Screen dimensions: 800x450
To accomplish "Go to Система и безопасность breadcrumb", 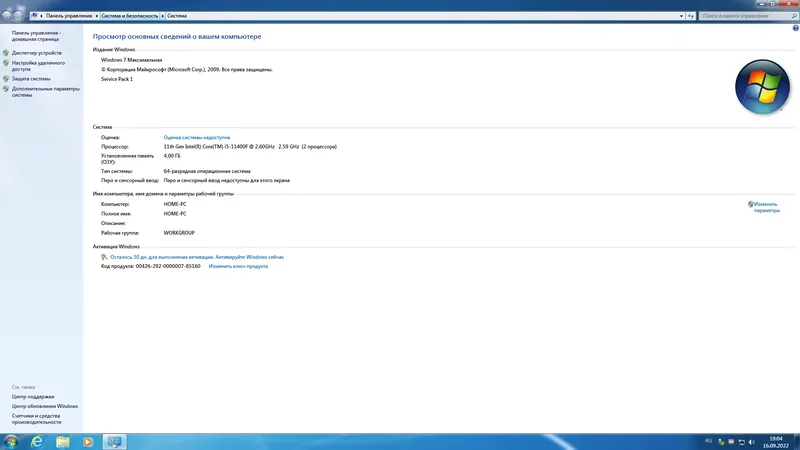I will 130,16.
